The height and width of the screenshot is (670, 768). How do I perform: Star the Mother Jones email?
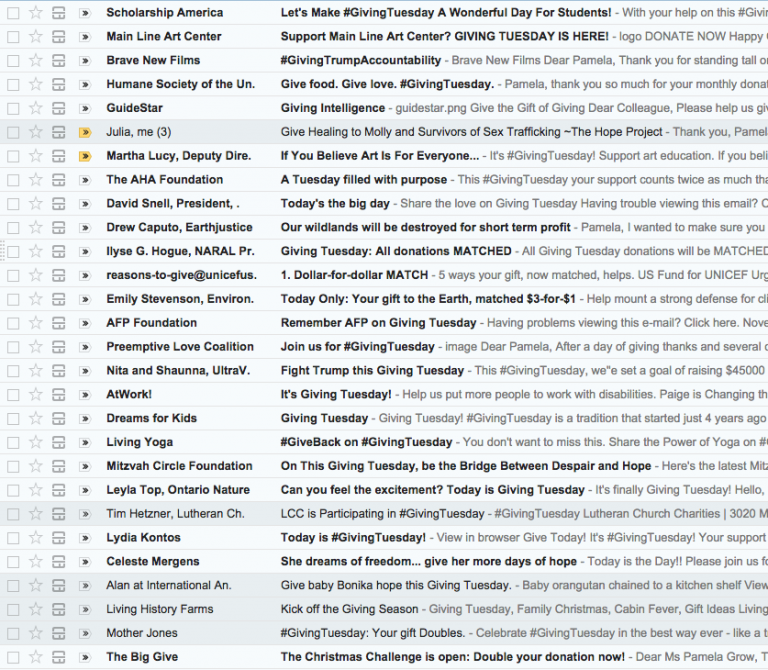(x=36, y=633)
